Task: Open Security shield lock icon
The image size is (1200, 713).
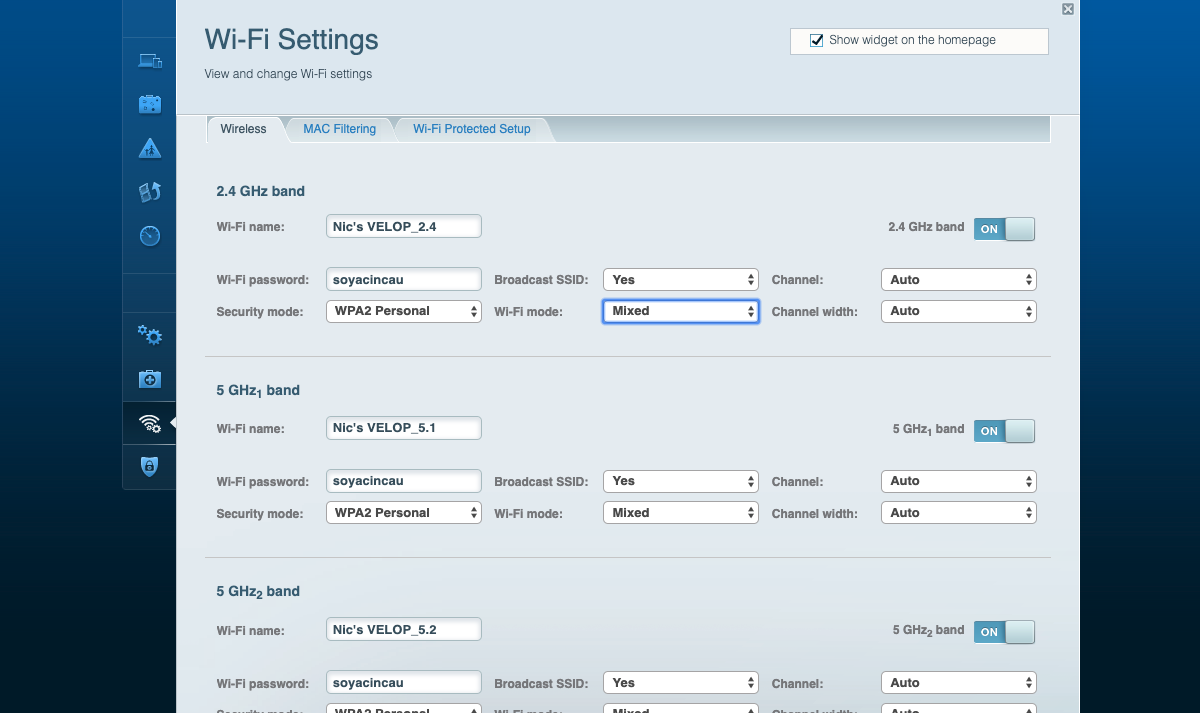Action: point(150,466)
